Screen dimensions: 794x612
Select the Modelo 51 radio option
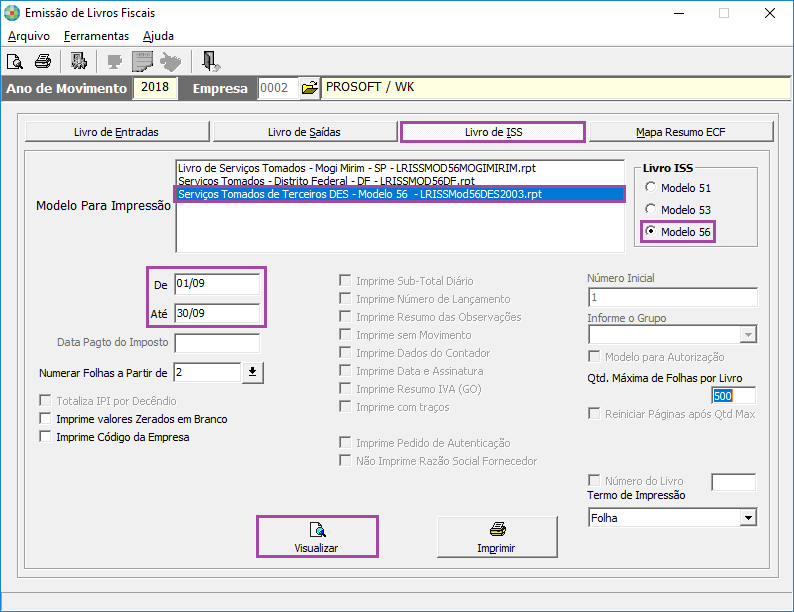click(x=652, y=188)
